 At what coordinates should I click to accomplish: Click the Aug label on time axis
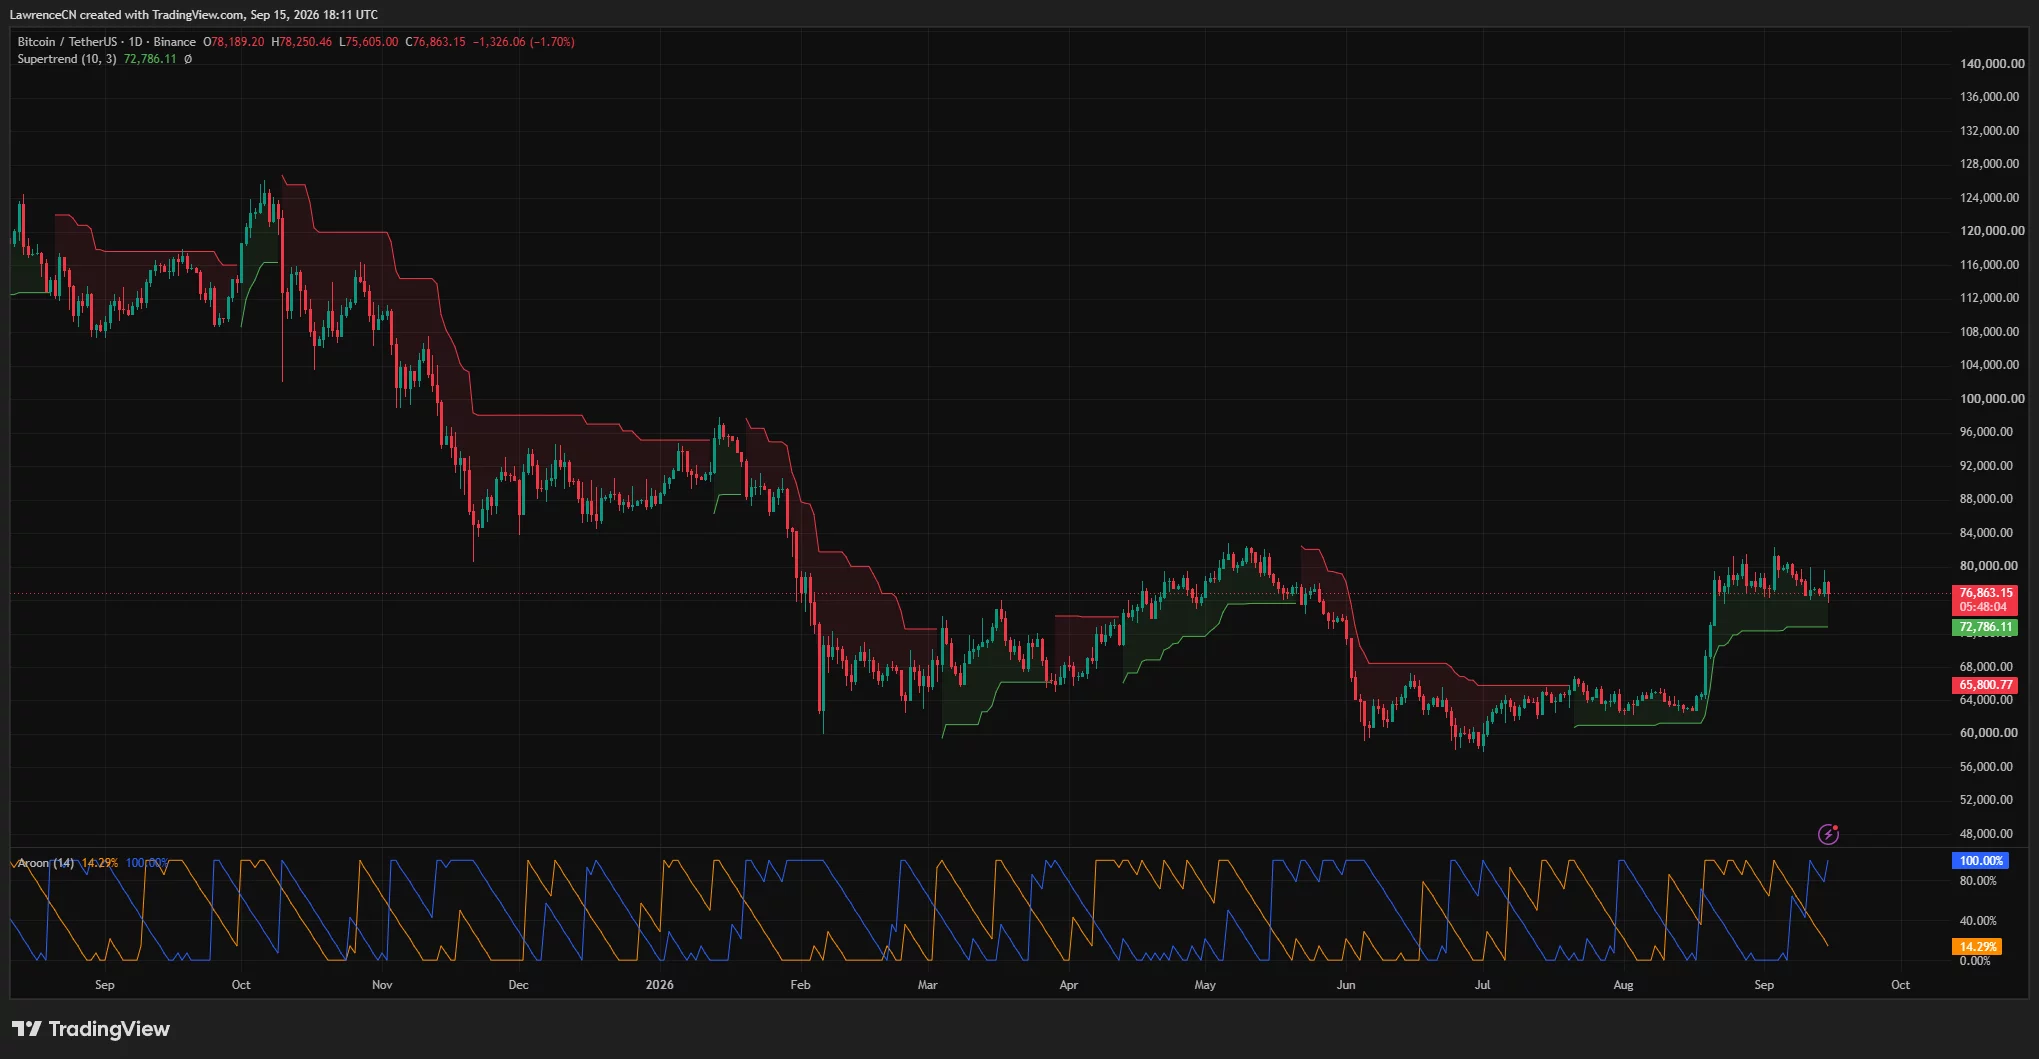[x=1623, y=985]
